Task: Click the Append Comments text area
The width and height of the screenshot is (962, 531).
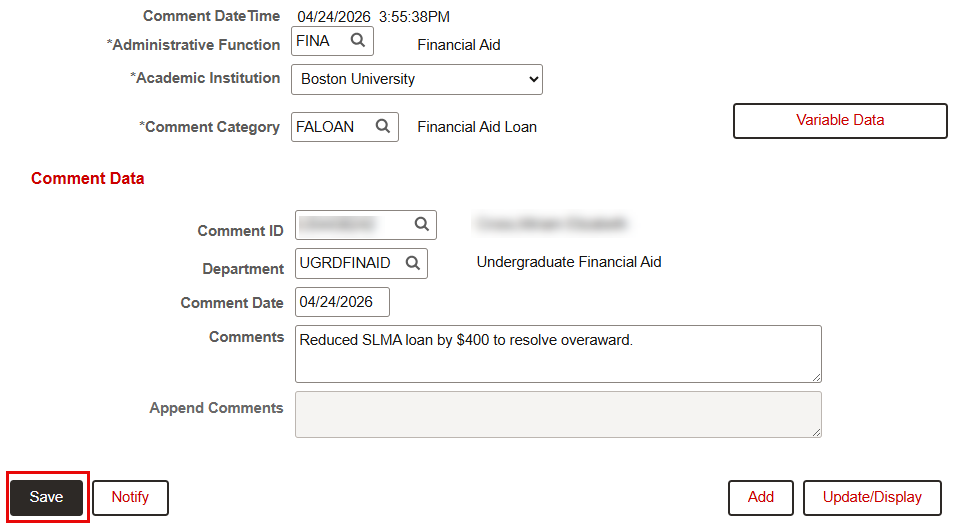Action: click(x=558, y=414)
